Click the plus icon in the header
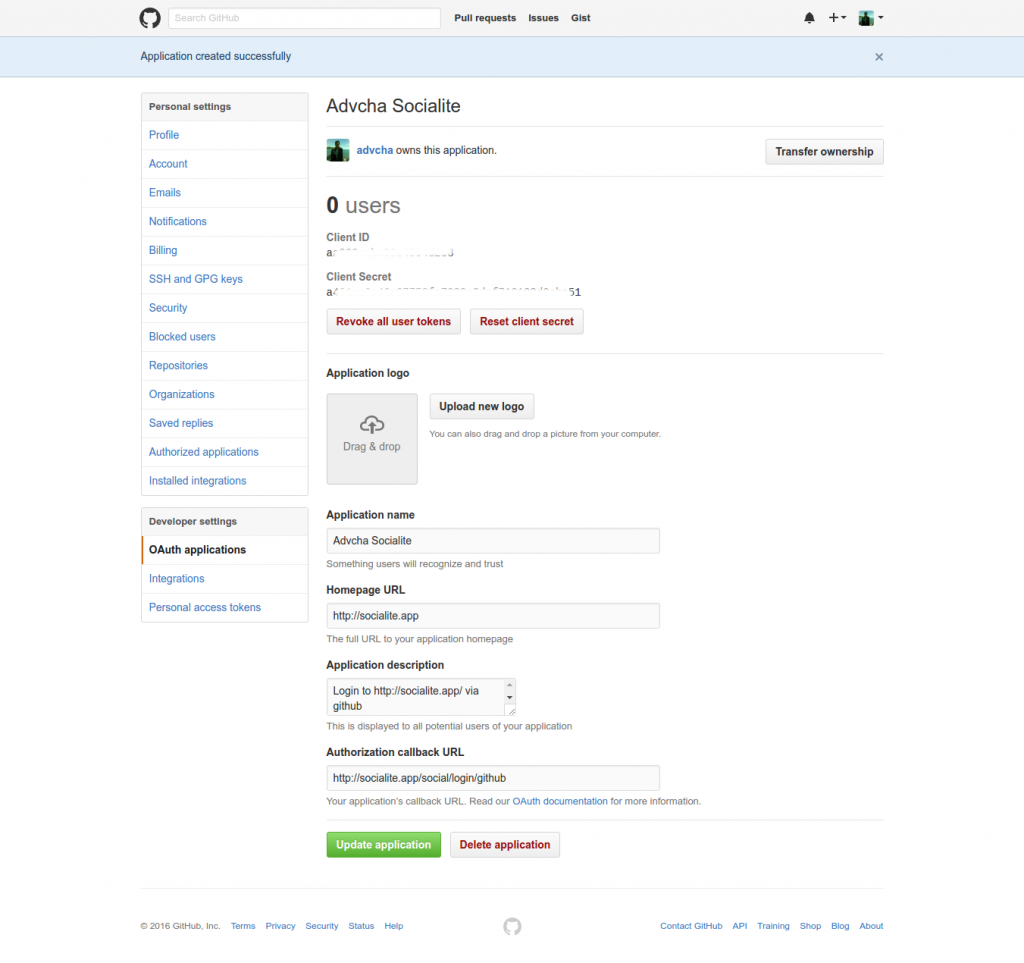 coord(833,17)
